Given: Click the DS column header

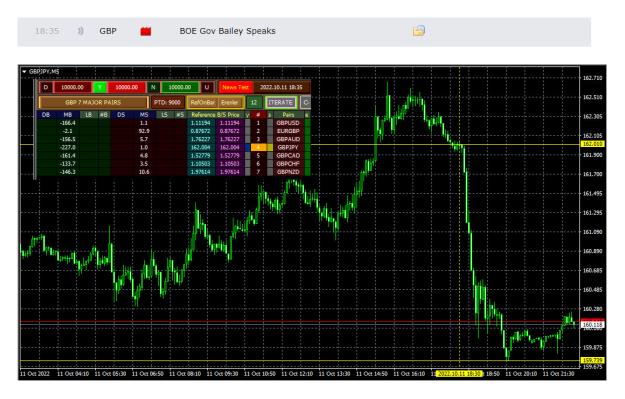Looking at the screenshot, I should click(121, 115).
